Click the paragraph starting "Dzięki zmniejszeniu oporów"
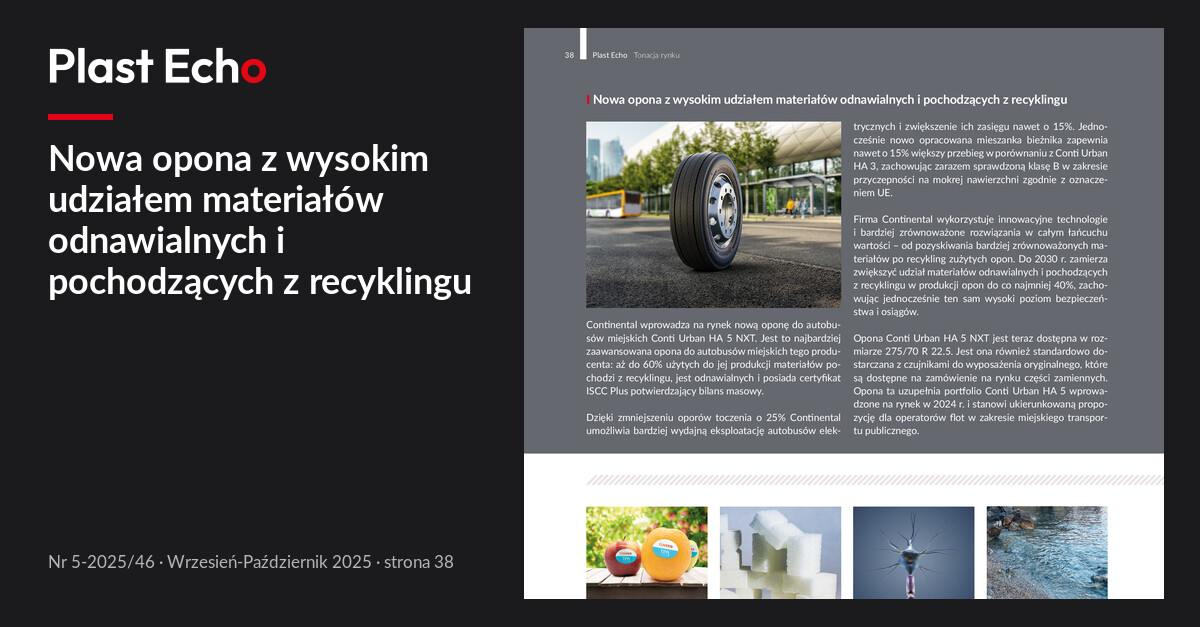This screenshot has width=1200, height=627. tap(713, 424)
